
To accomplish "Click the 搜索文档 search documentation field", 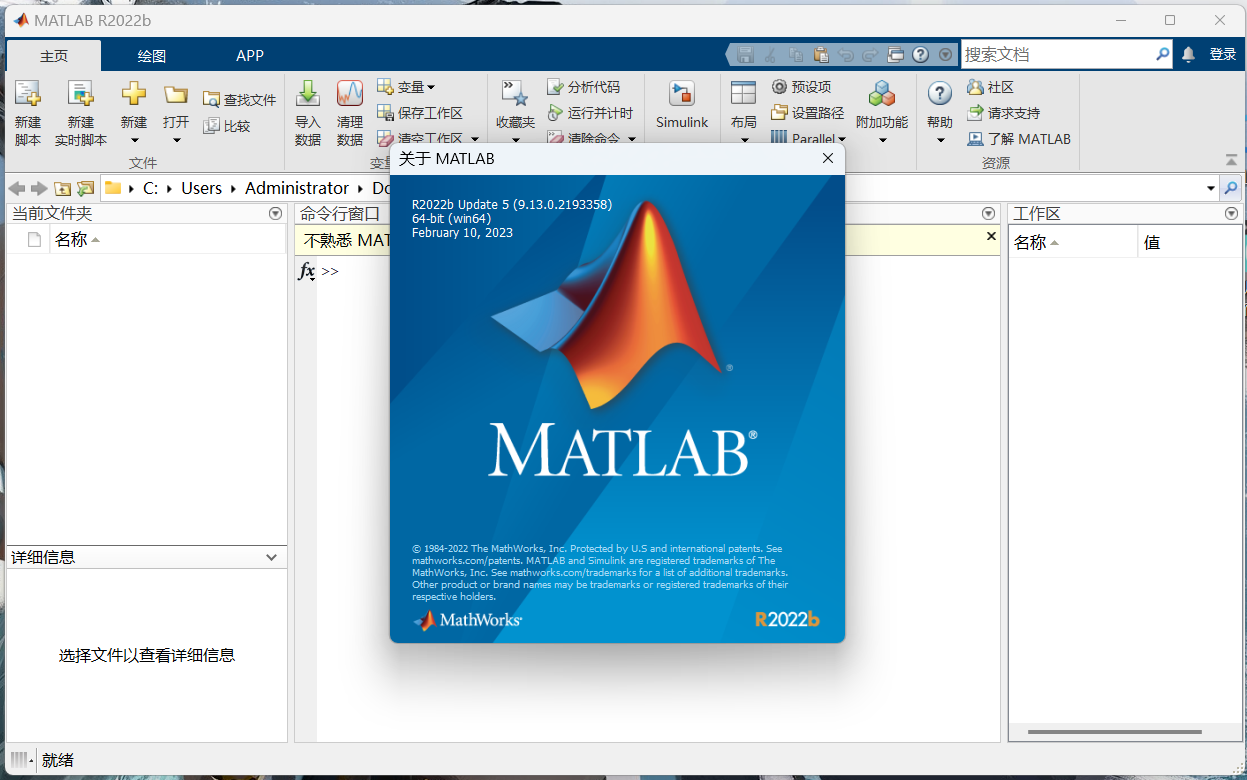I will (1056, 54).
